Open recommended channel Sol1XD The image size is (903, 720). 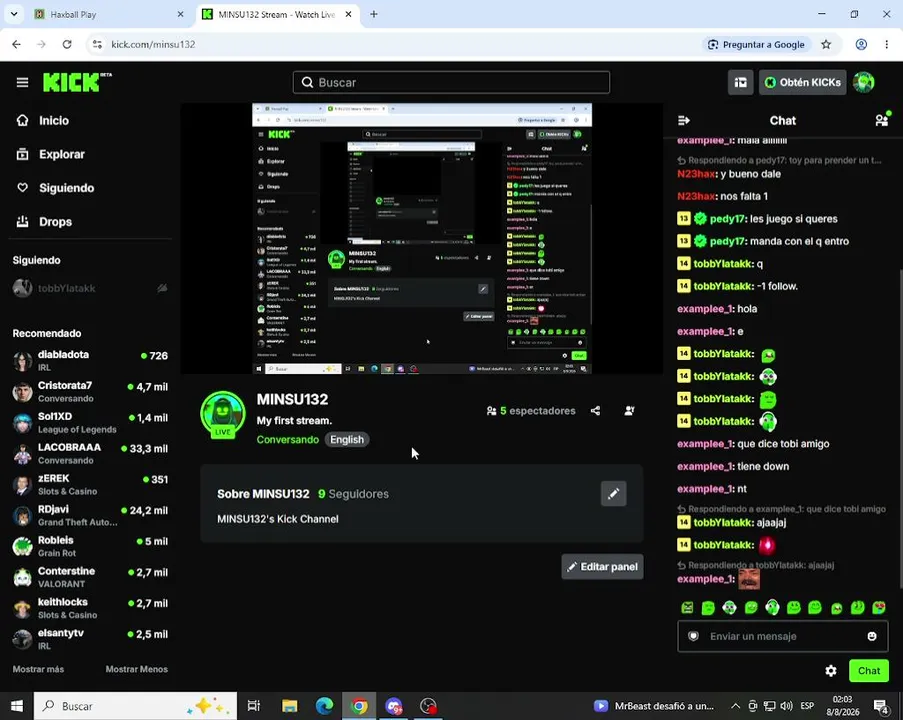click(x=90, y=423)
